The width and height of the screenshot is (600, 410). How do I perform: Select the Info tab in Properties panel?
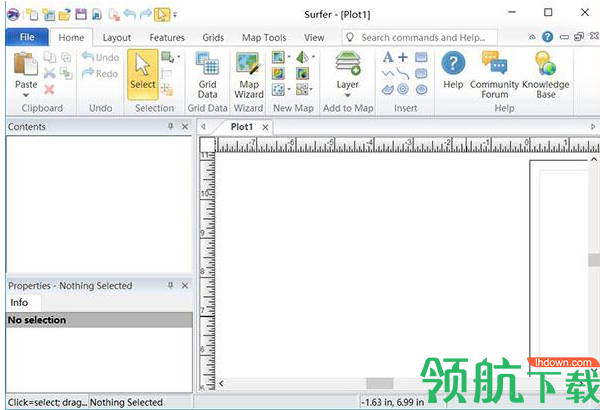(x=19, y=302)
